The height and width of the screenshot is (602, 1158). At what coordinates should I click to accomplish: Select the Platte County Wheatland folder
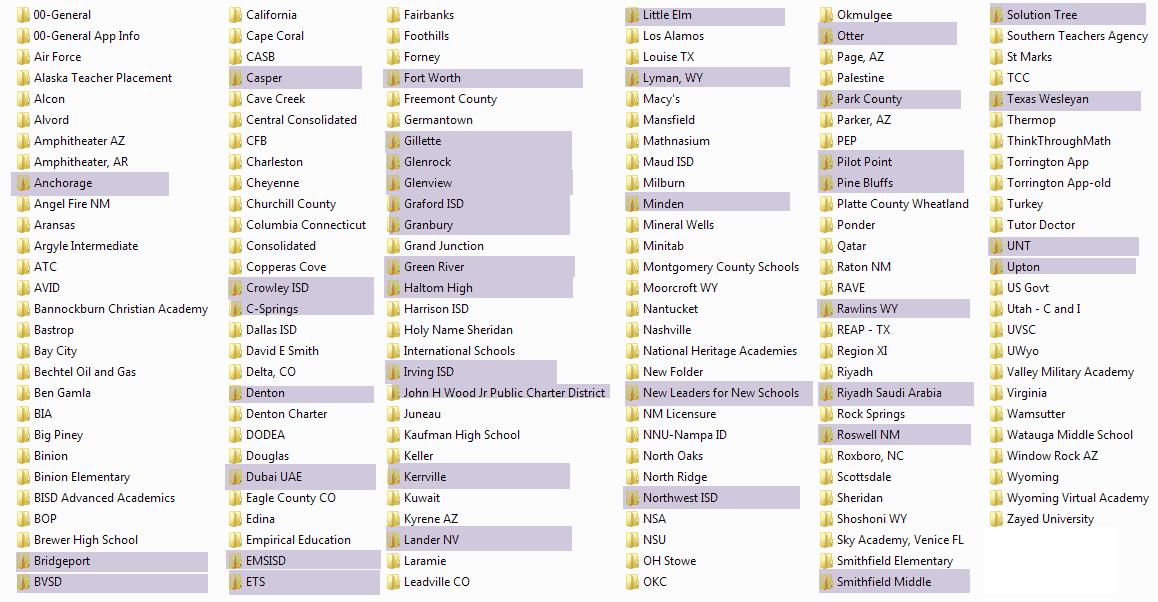(x=902, y=204)
